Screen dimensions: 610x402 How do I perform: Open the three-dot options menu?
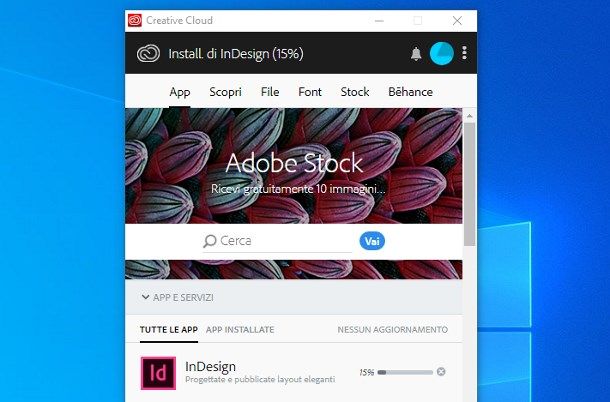[x=464, y=53]
